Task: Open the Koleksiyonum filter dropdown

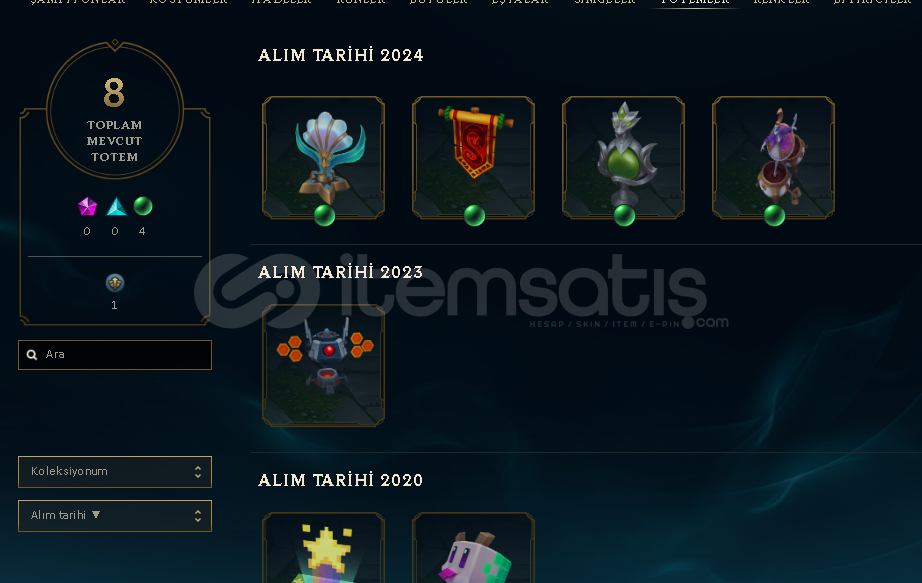Action: [x=115, y=472]
